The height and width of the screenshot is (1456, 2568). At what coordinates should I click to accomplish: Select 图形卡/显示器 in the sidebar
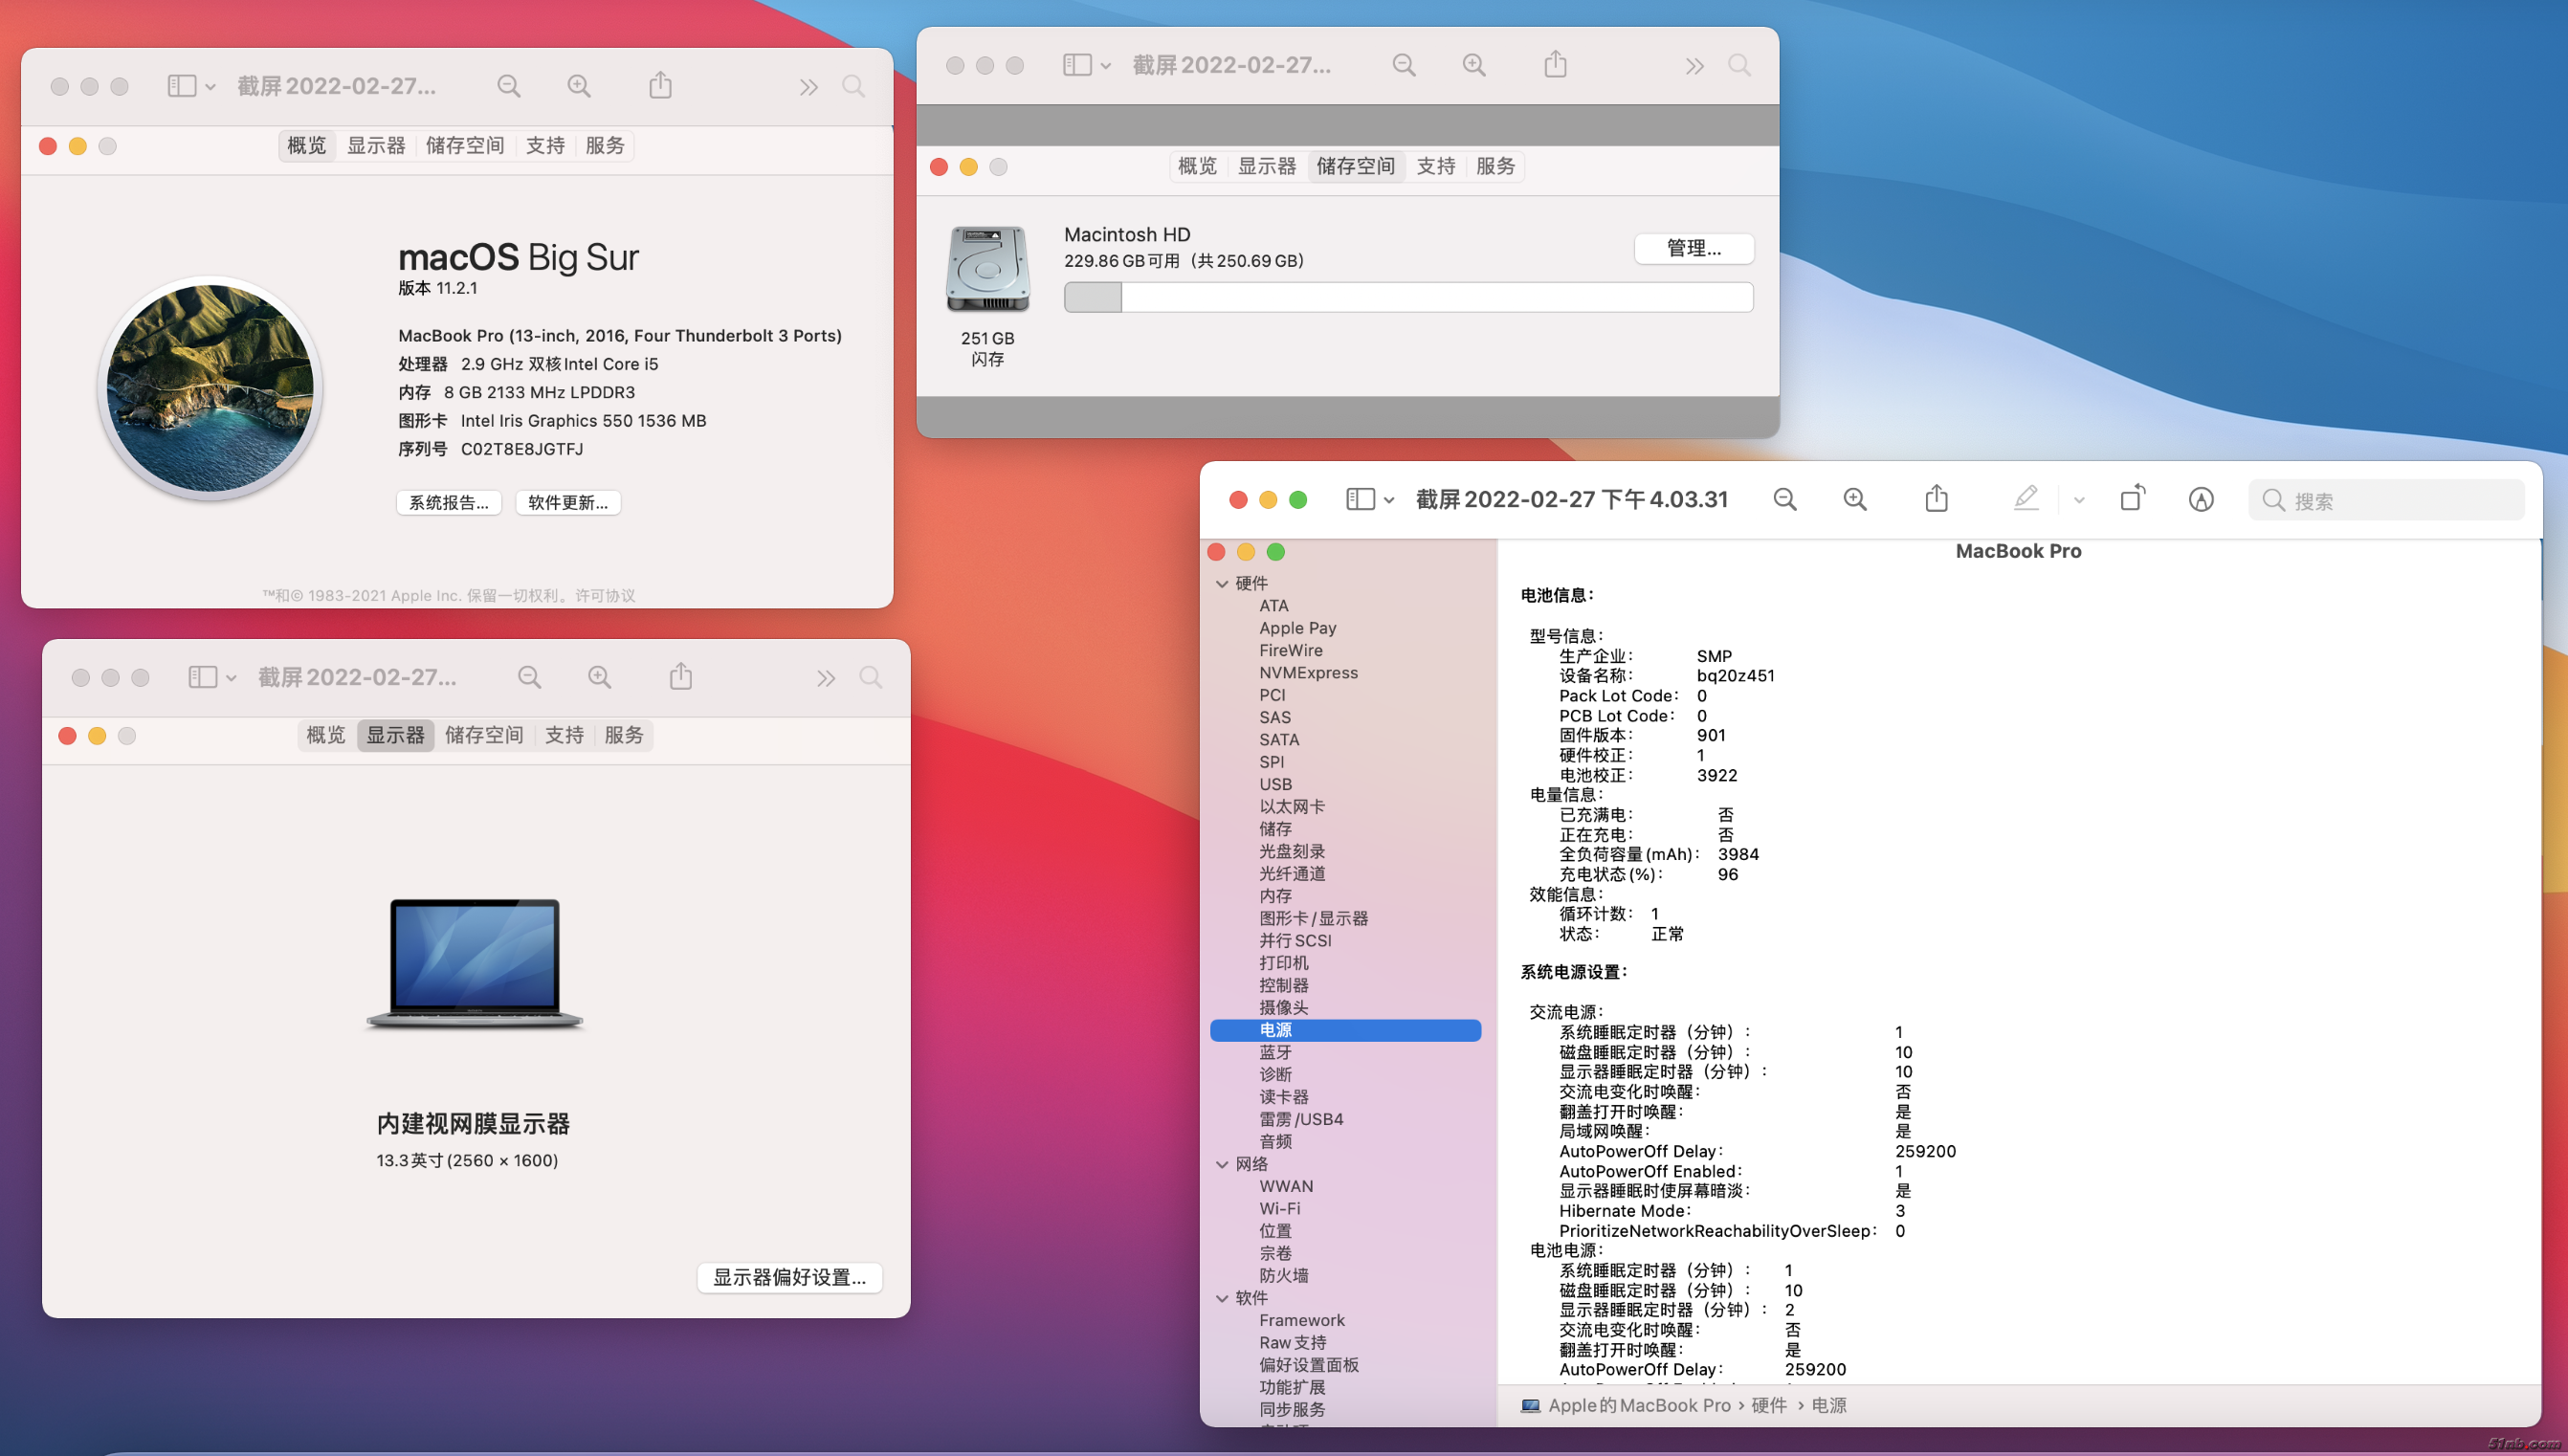point(1313,918)
